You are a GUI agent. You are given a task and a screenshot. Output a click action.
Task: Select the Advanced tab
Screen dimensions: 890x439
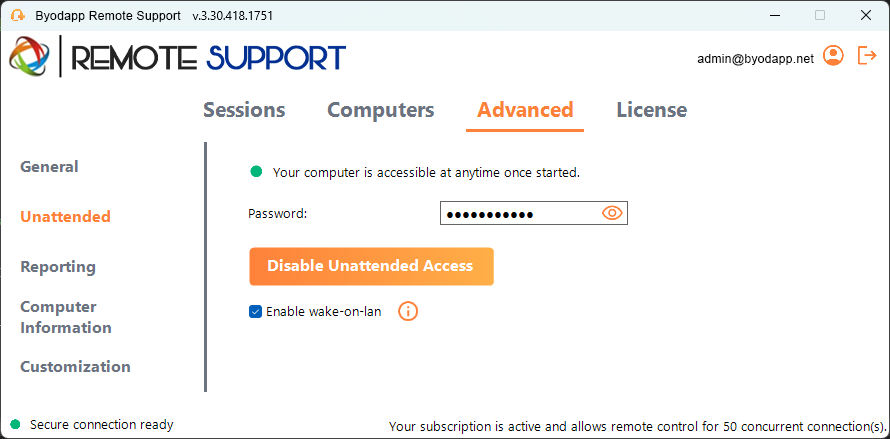(x=525, y=110)
